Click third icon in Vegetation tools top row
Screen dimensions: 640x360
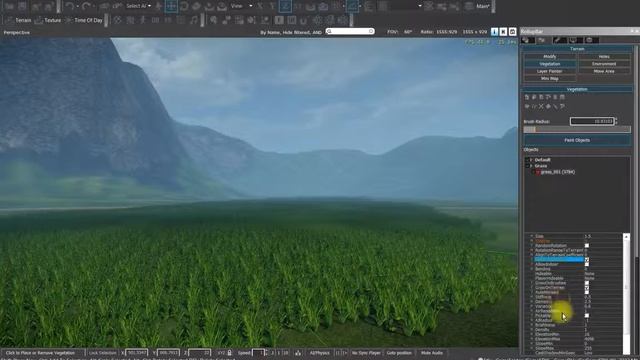click(541, 97)
